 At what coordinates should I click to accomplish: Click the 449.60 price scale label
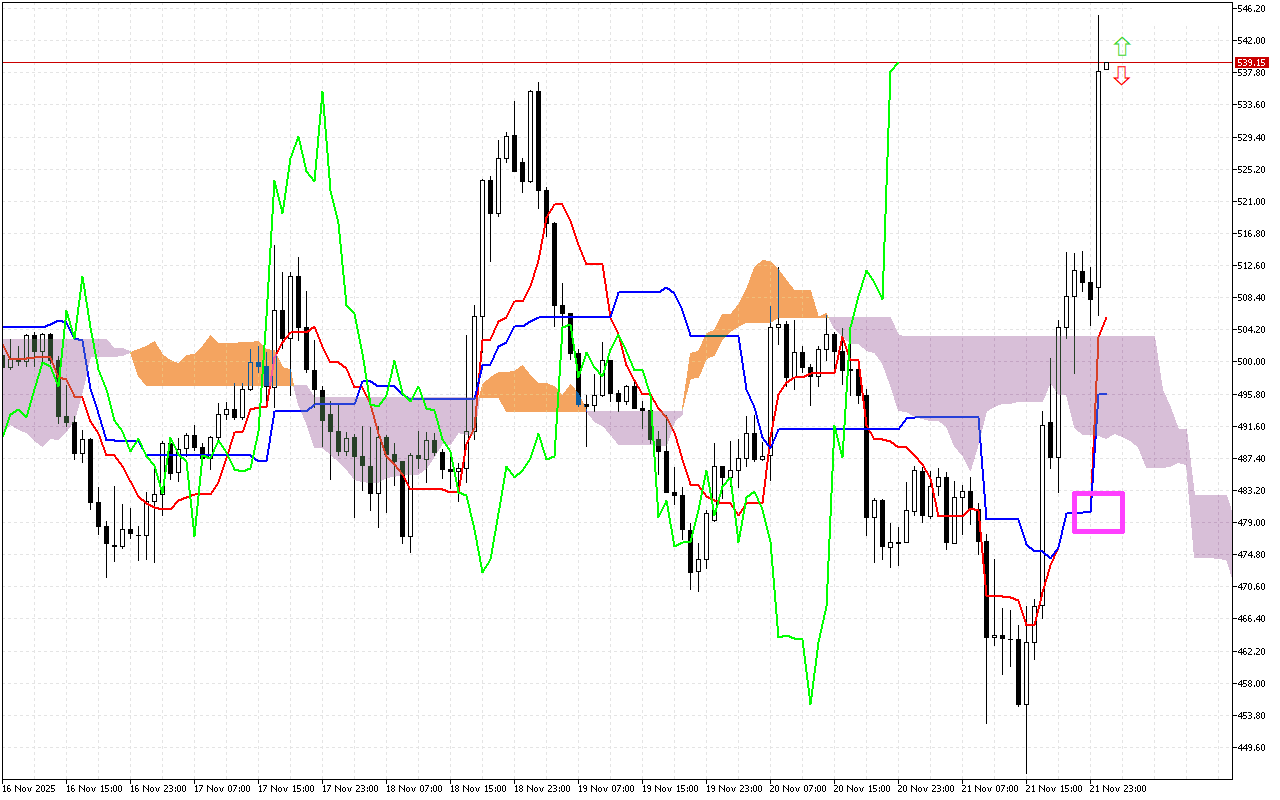(x=1253, y=747)
